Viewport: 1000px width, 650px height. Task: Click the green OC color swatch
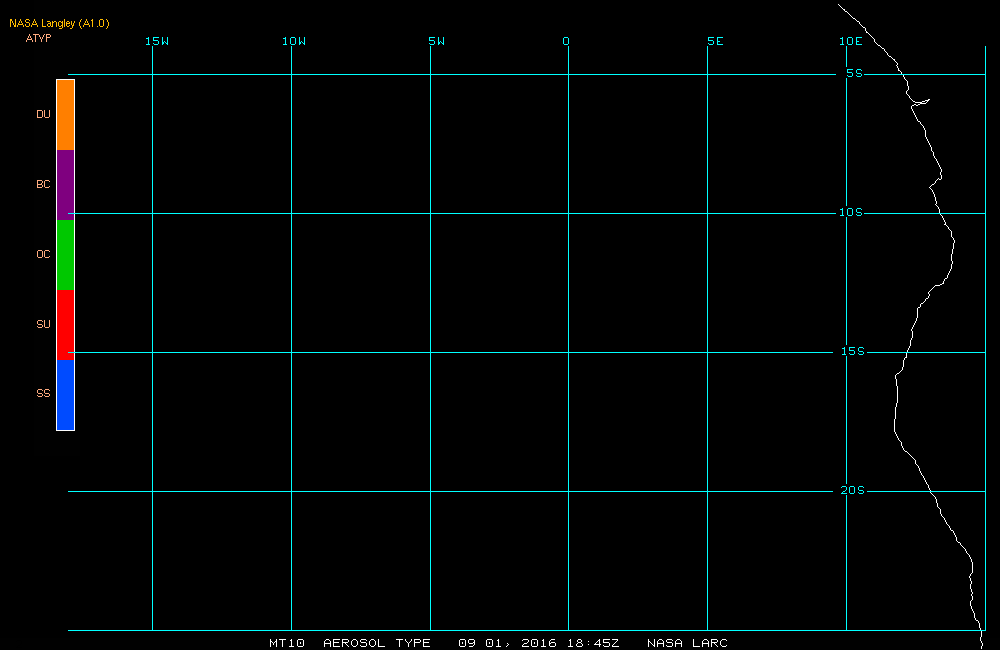pyautogui.click(x=66, y=255)
